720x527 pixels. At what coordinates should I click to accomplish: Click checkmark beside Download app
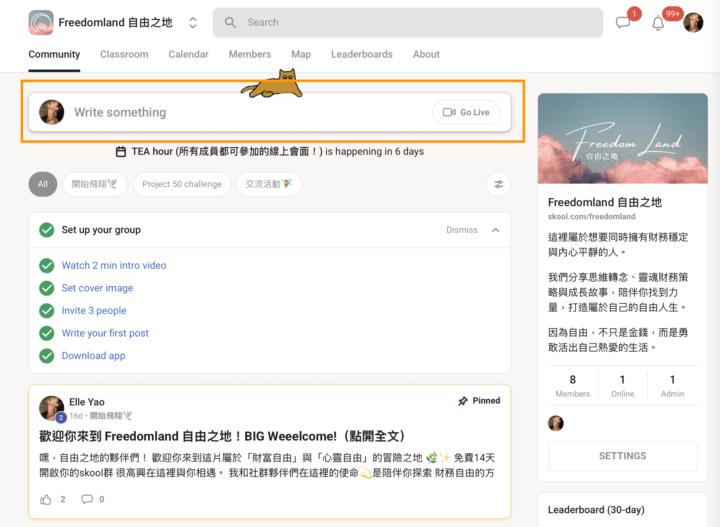pos(46,356)
